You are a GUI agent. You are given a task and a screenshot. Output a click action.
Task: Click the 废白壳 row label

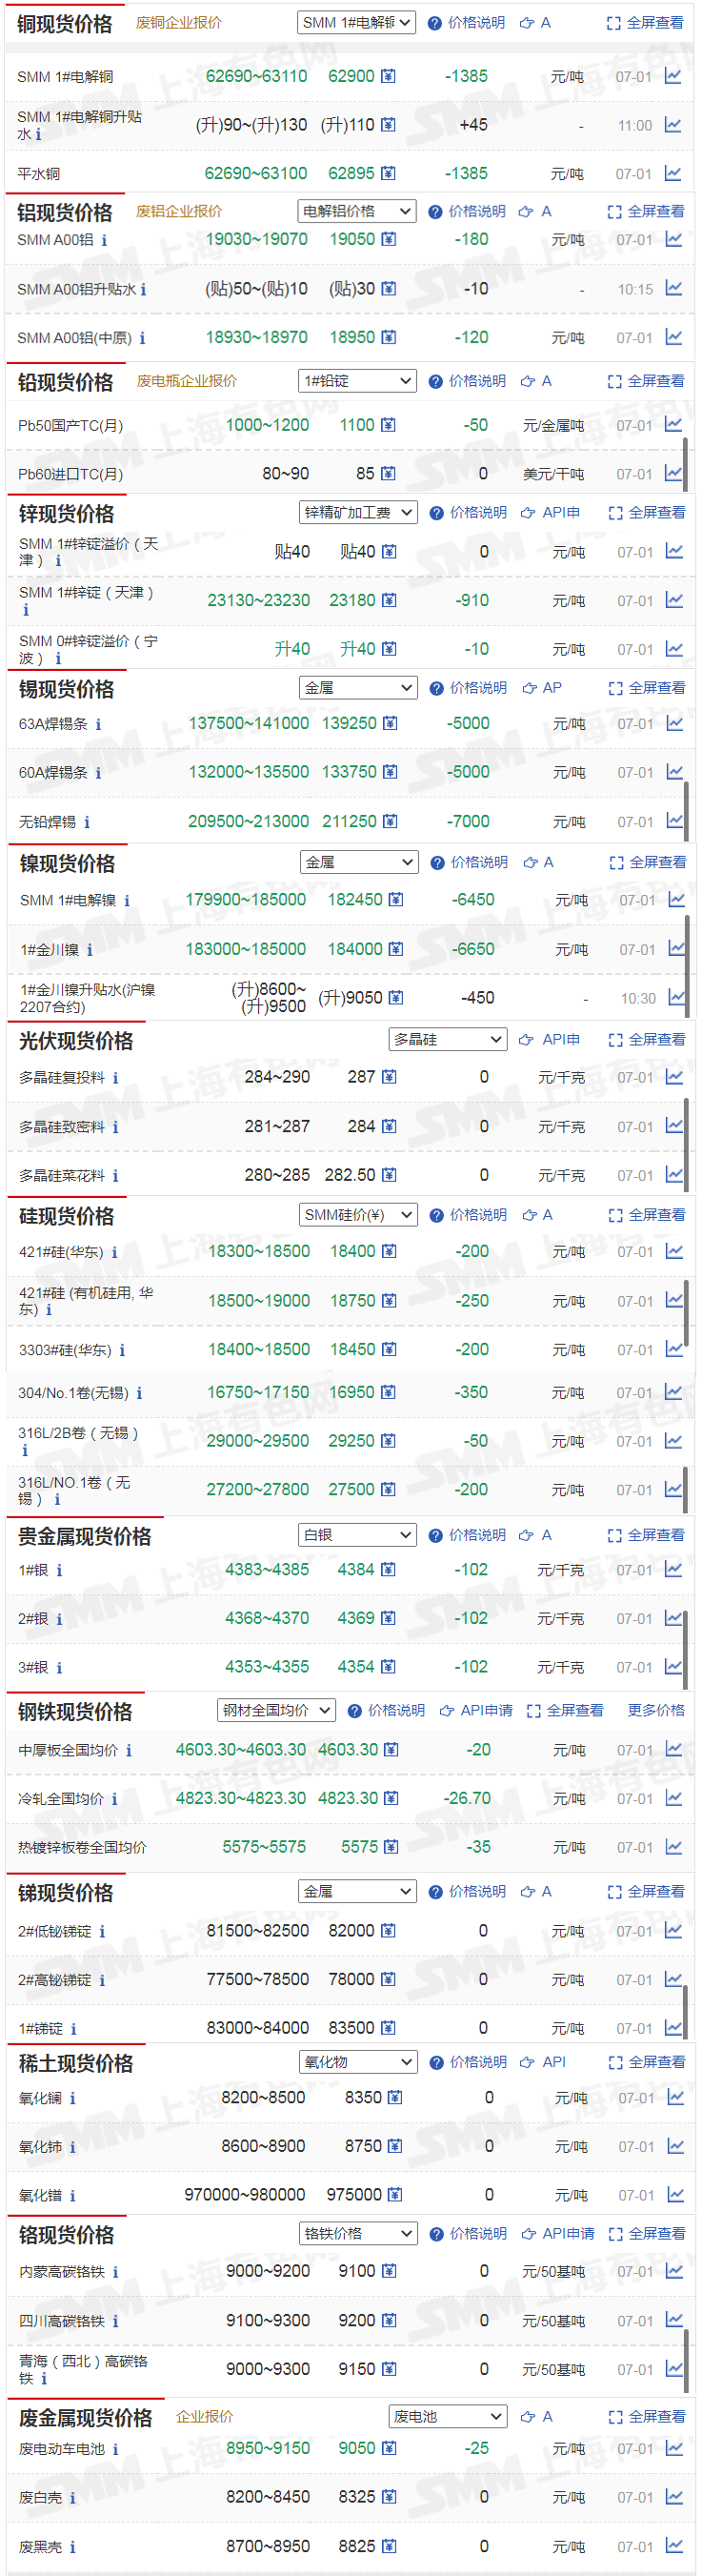pyautogui.click(x=40, y=2498)
